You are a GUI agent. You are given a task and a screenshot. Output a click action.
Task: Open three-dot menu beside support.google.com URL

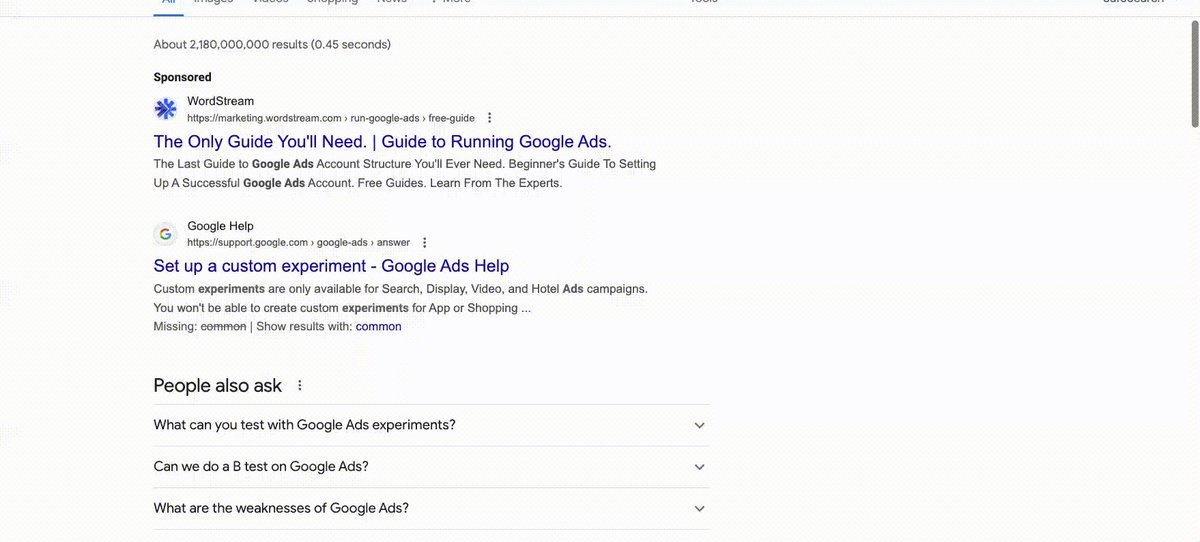[x=424, y=243]
